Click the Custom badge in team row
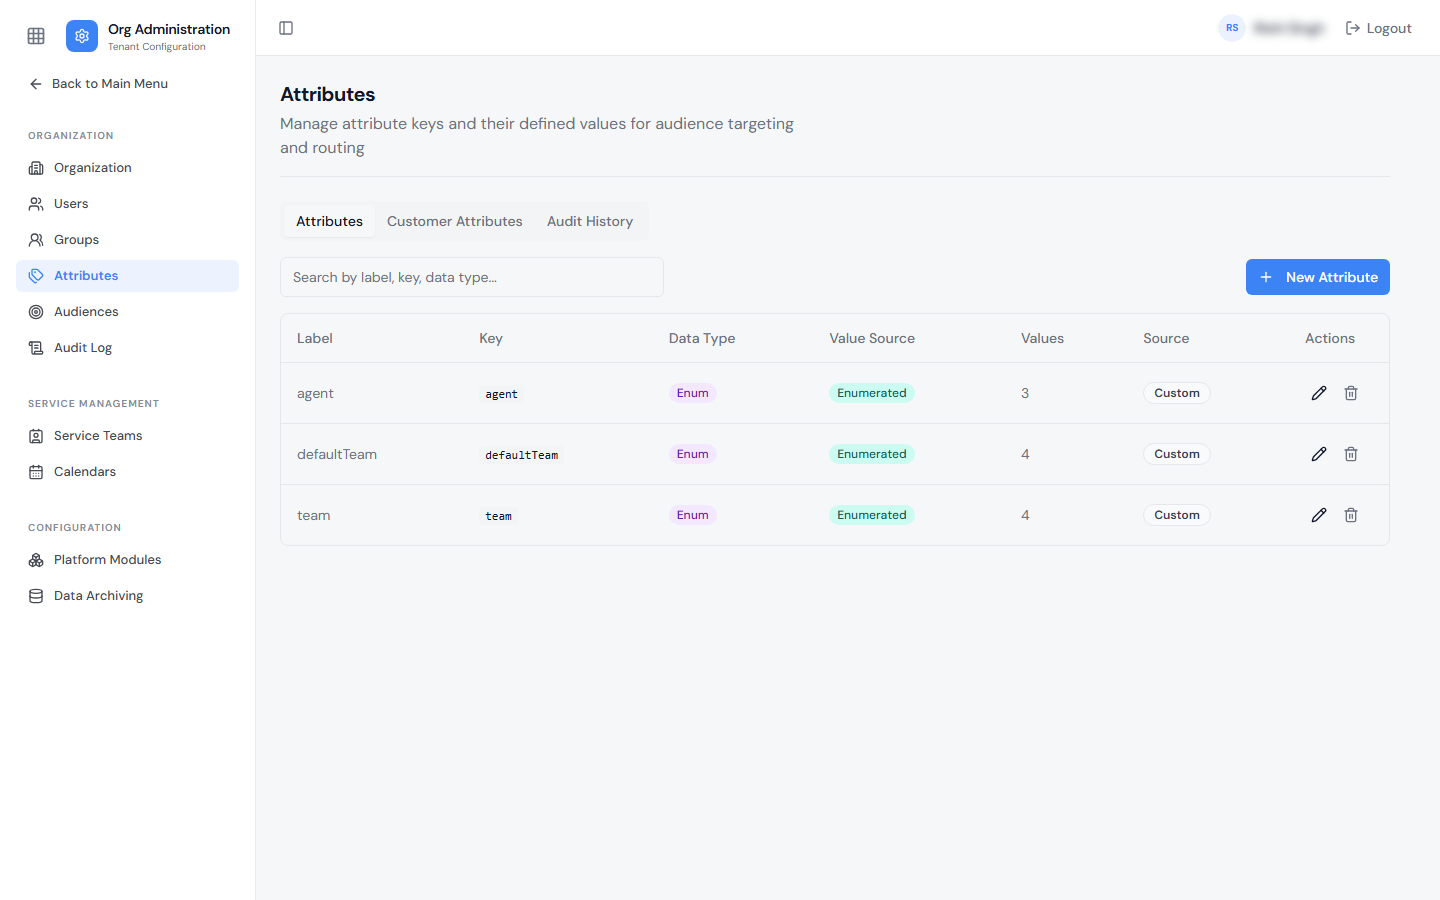The width and height of the screenshot is (1440, 900). pos(1177,515)
